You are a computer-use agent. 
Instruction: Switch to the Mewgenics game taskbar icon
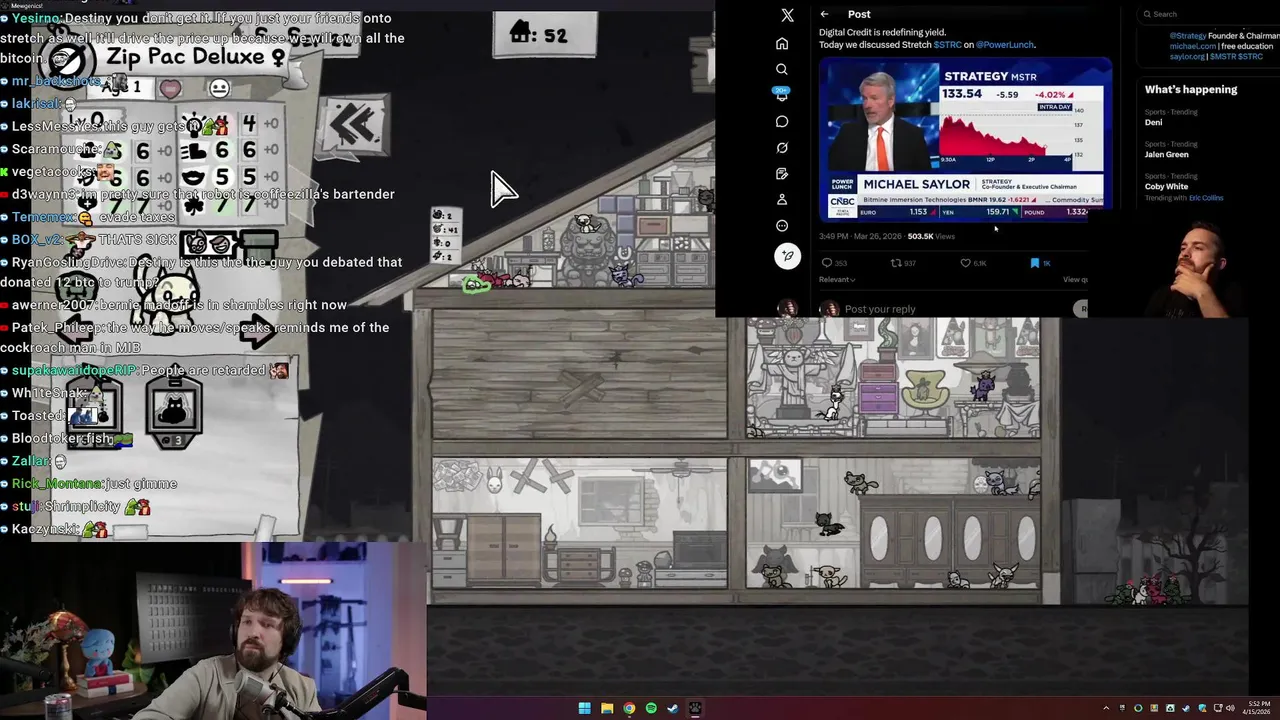pos(695,708)
